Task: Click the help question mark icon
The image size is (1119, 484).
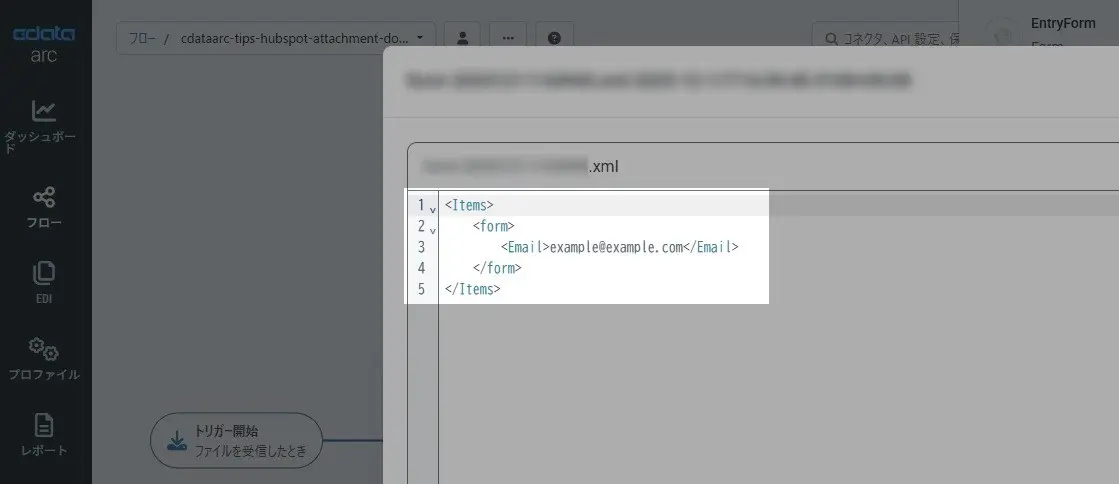Action: click(555, 38)
